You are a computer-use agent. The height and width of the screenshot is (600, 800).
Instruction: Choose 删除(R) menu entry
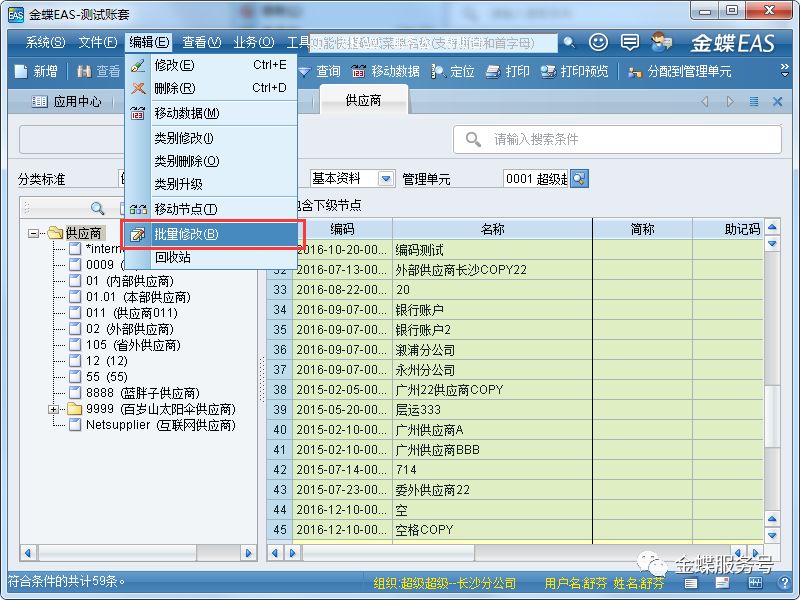tap(212, 88)
